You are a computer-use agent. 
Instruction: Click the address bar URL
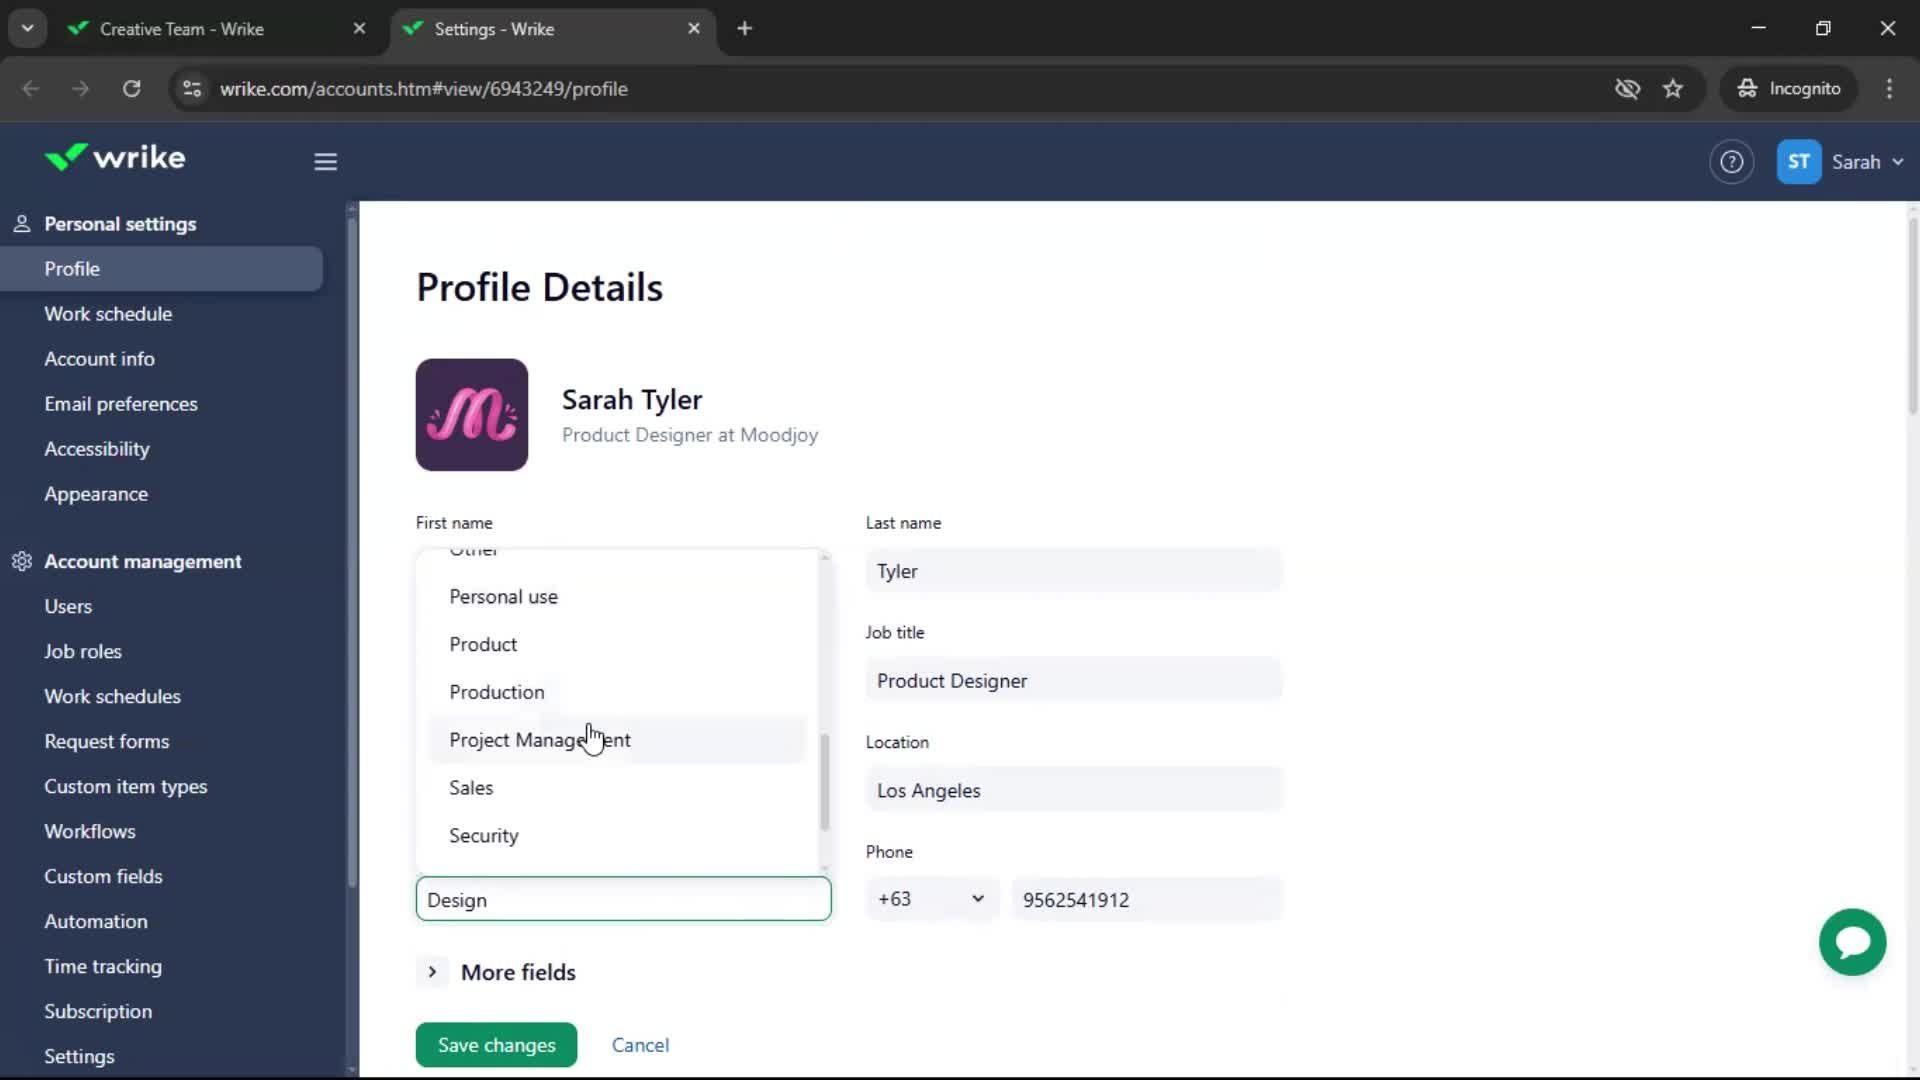pyautogui.click(x=423, y=89)
